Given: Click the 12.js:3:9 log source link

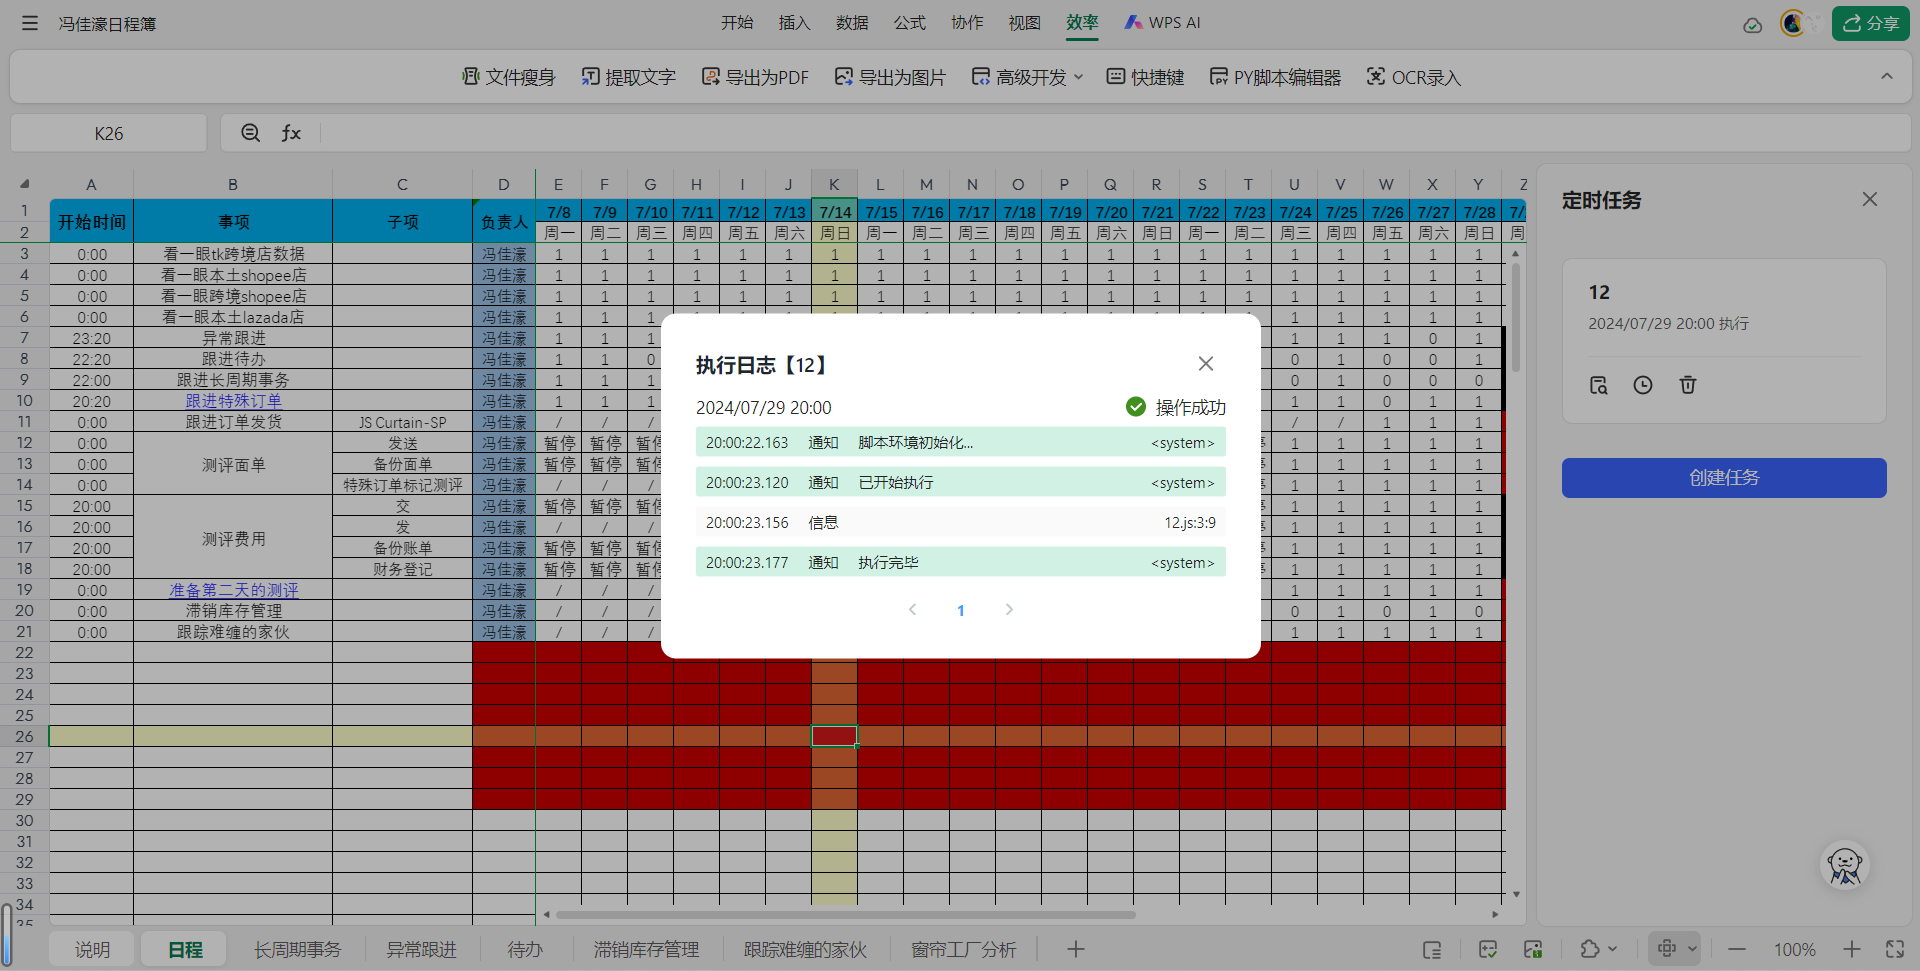Looking at the screenshot, I should point(1190,522).
